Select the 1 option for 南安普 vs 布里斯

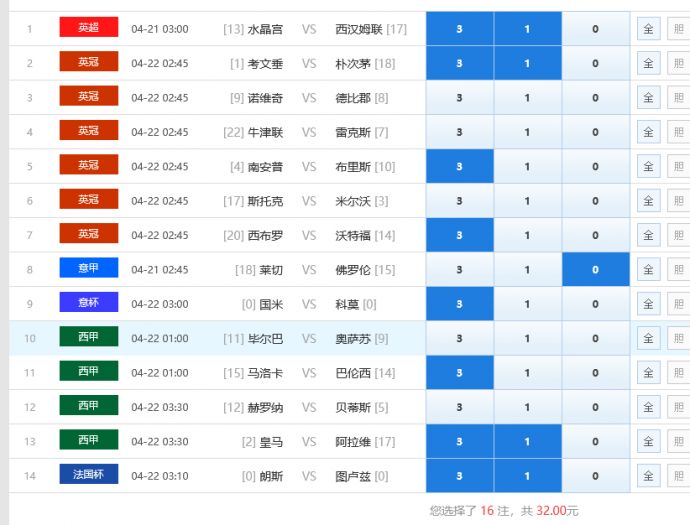tap(527, 166)
